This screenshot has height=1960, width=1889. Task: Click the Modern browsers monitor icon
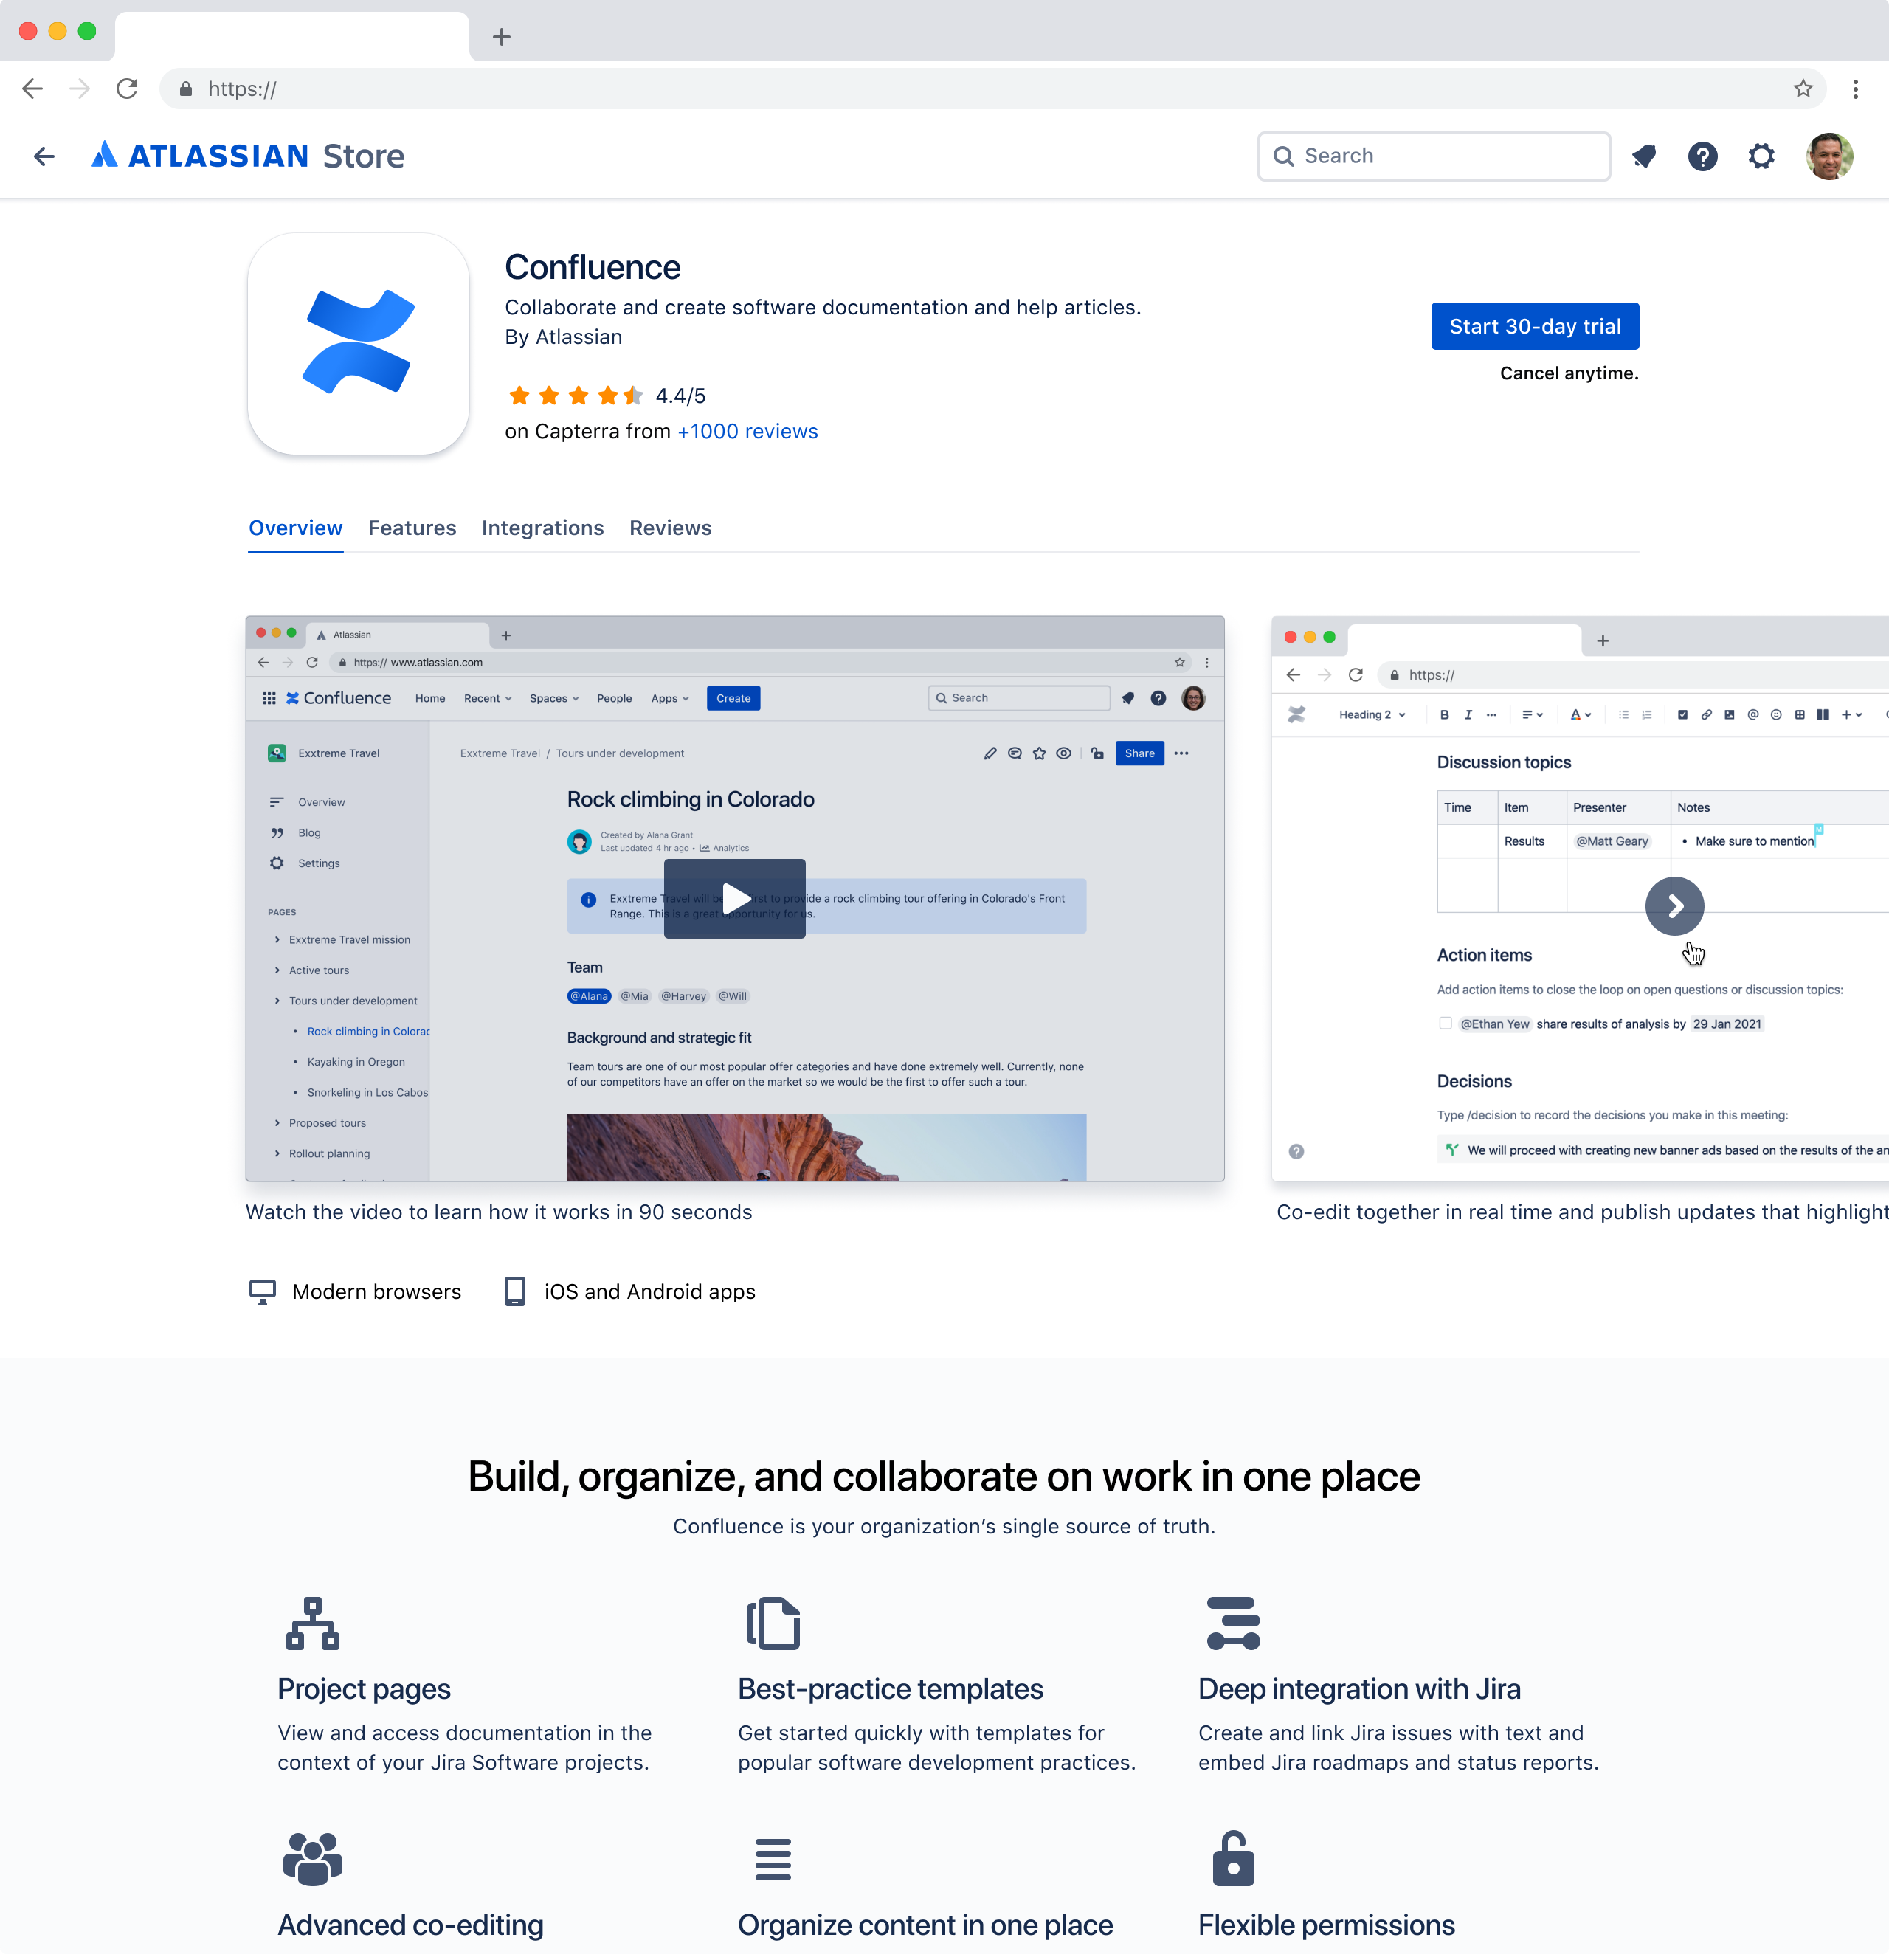262,1291
